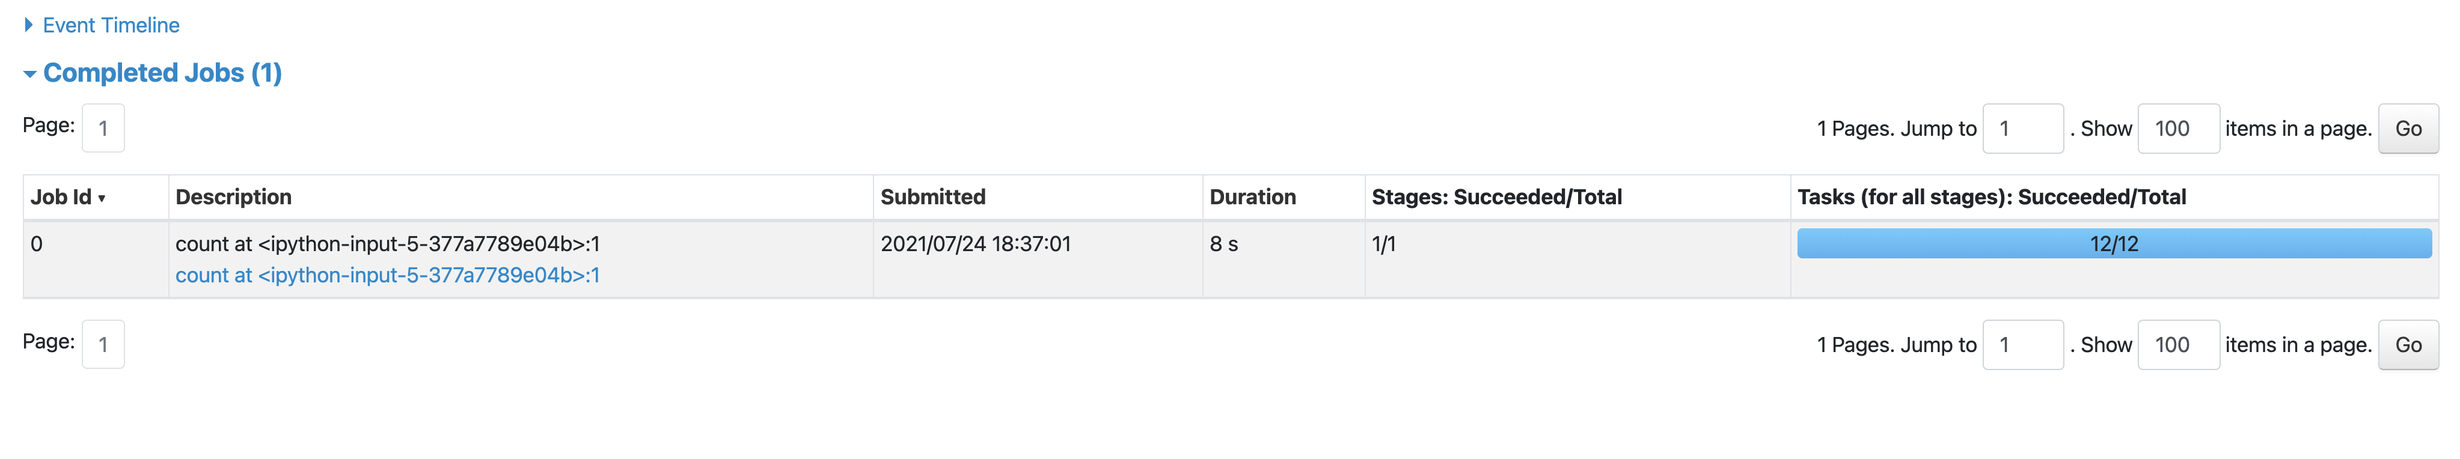Select page 1 in the bottom pagination
The height and width of the screenshot is (459, 2460).
tap(103, 344)
